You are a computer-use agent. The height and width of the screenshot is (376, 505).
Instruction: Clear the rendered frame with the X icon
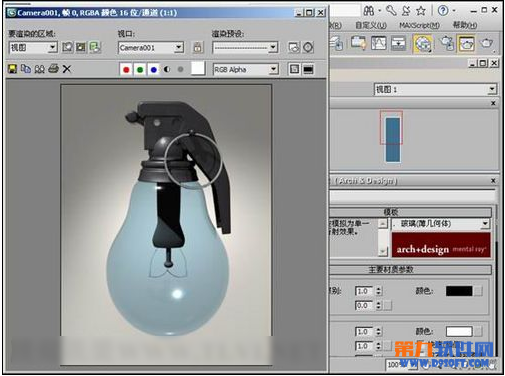tap(67, 69)
